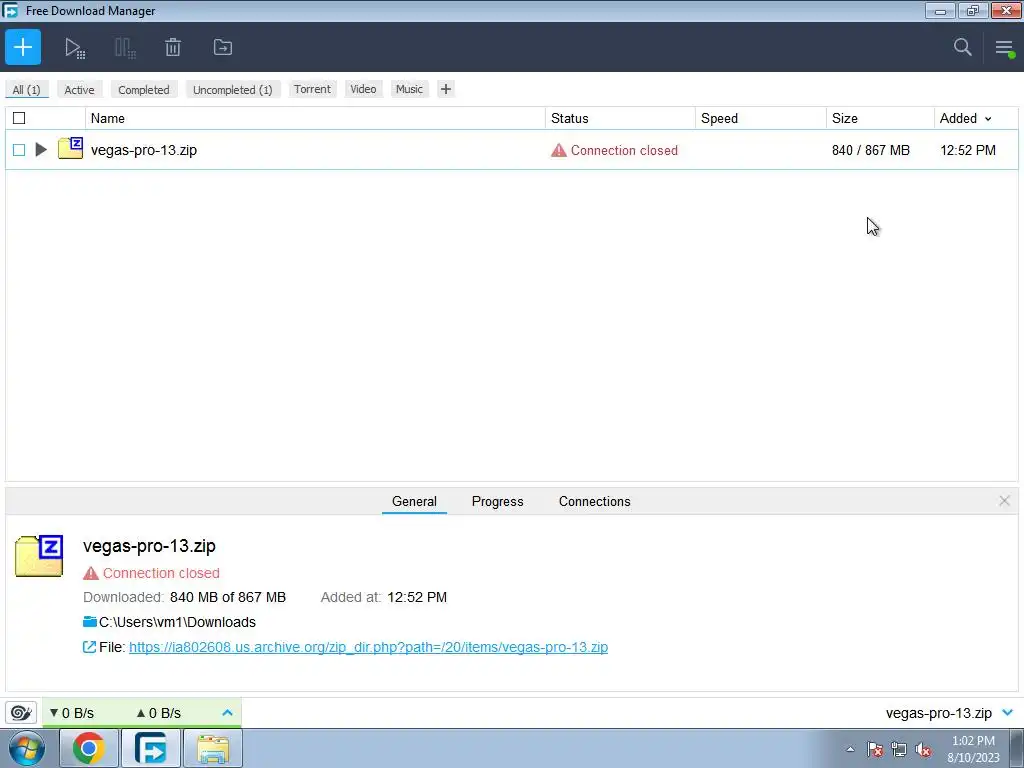The width and height of the screenshot is (1024, 768).
Task: Sort by Name column
Action: tap(315, 118)
